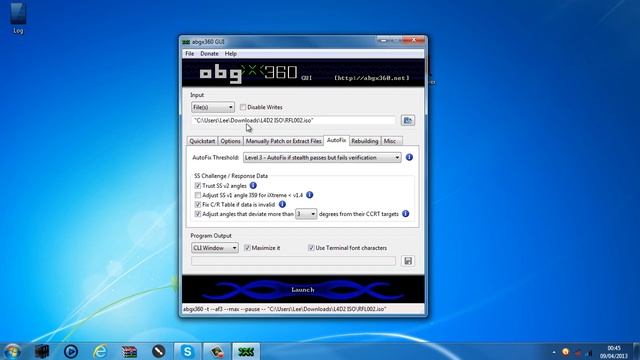This screenshot has height=360, width=640.
Task: Open the Donate menu
Action: coord(209,53)
